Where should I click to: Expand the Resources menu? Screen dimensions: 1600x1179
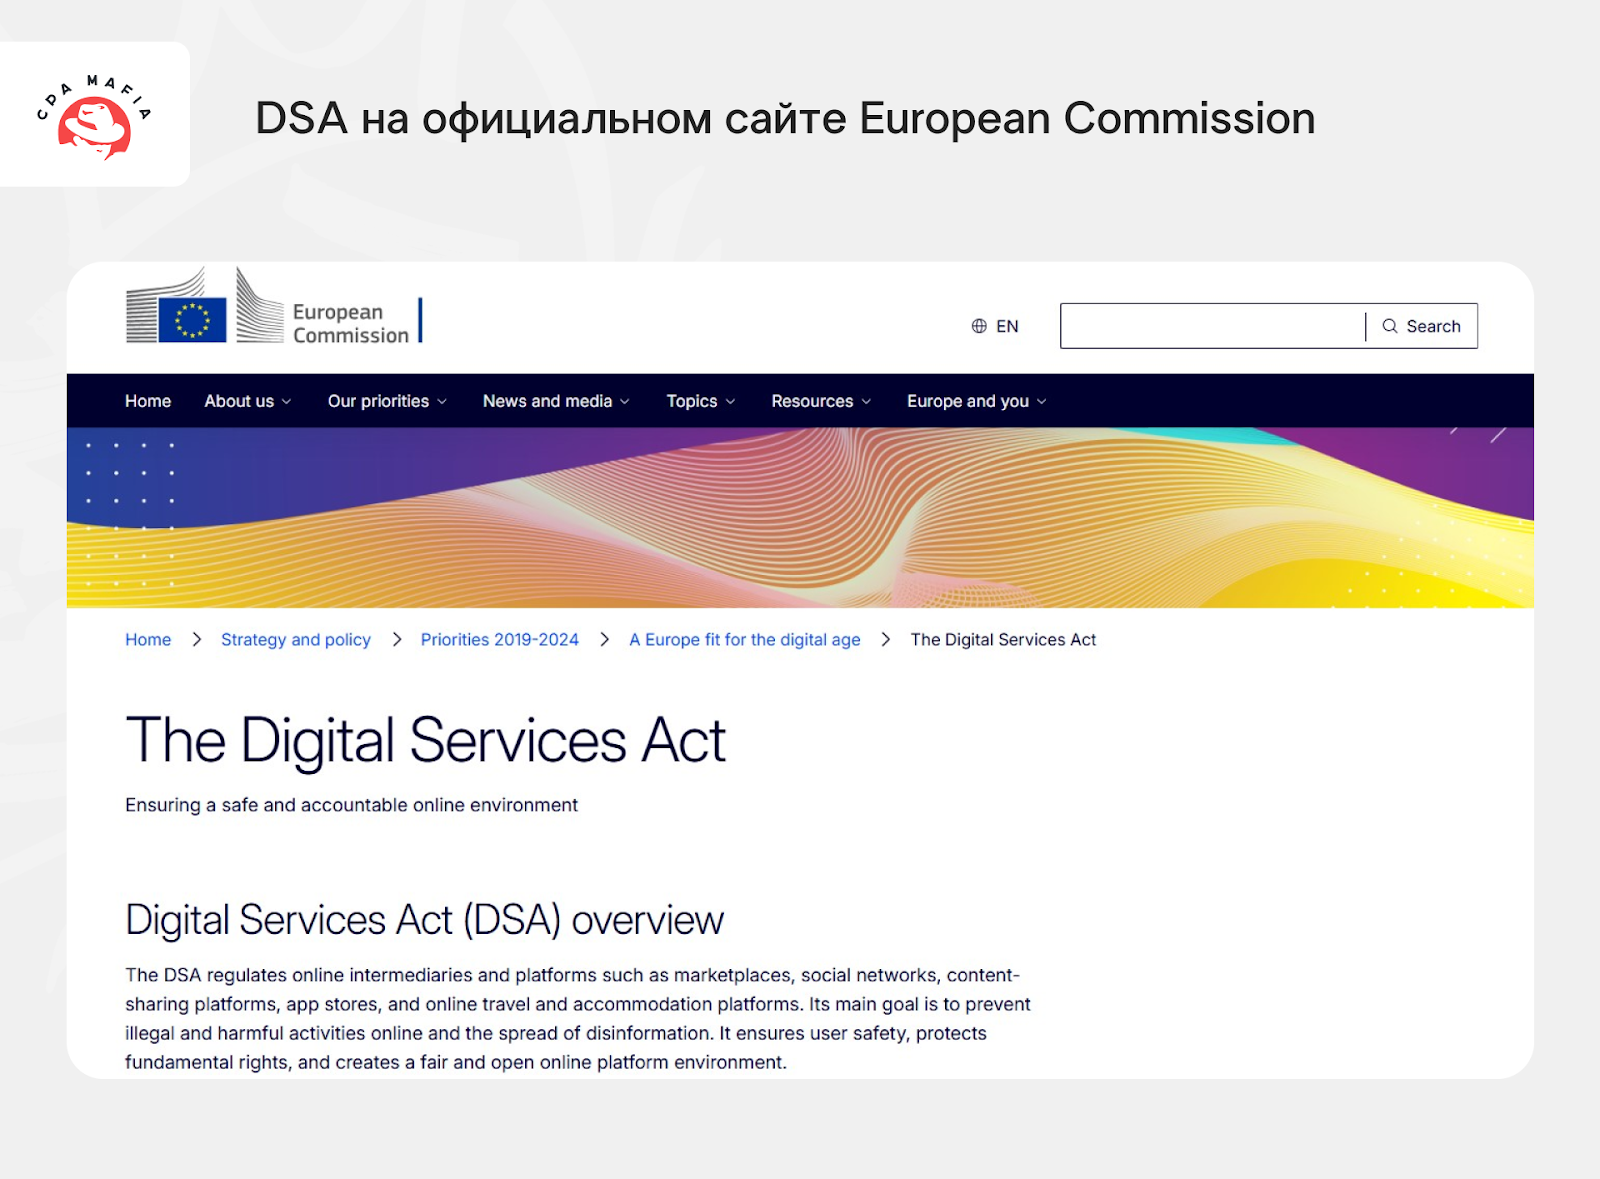(821, 401)
